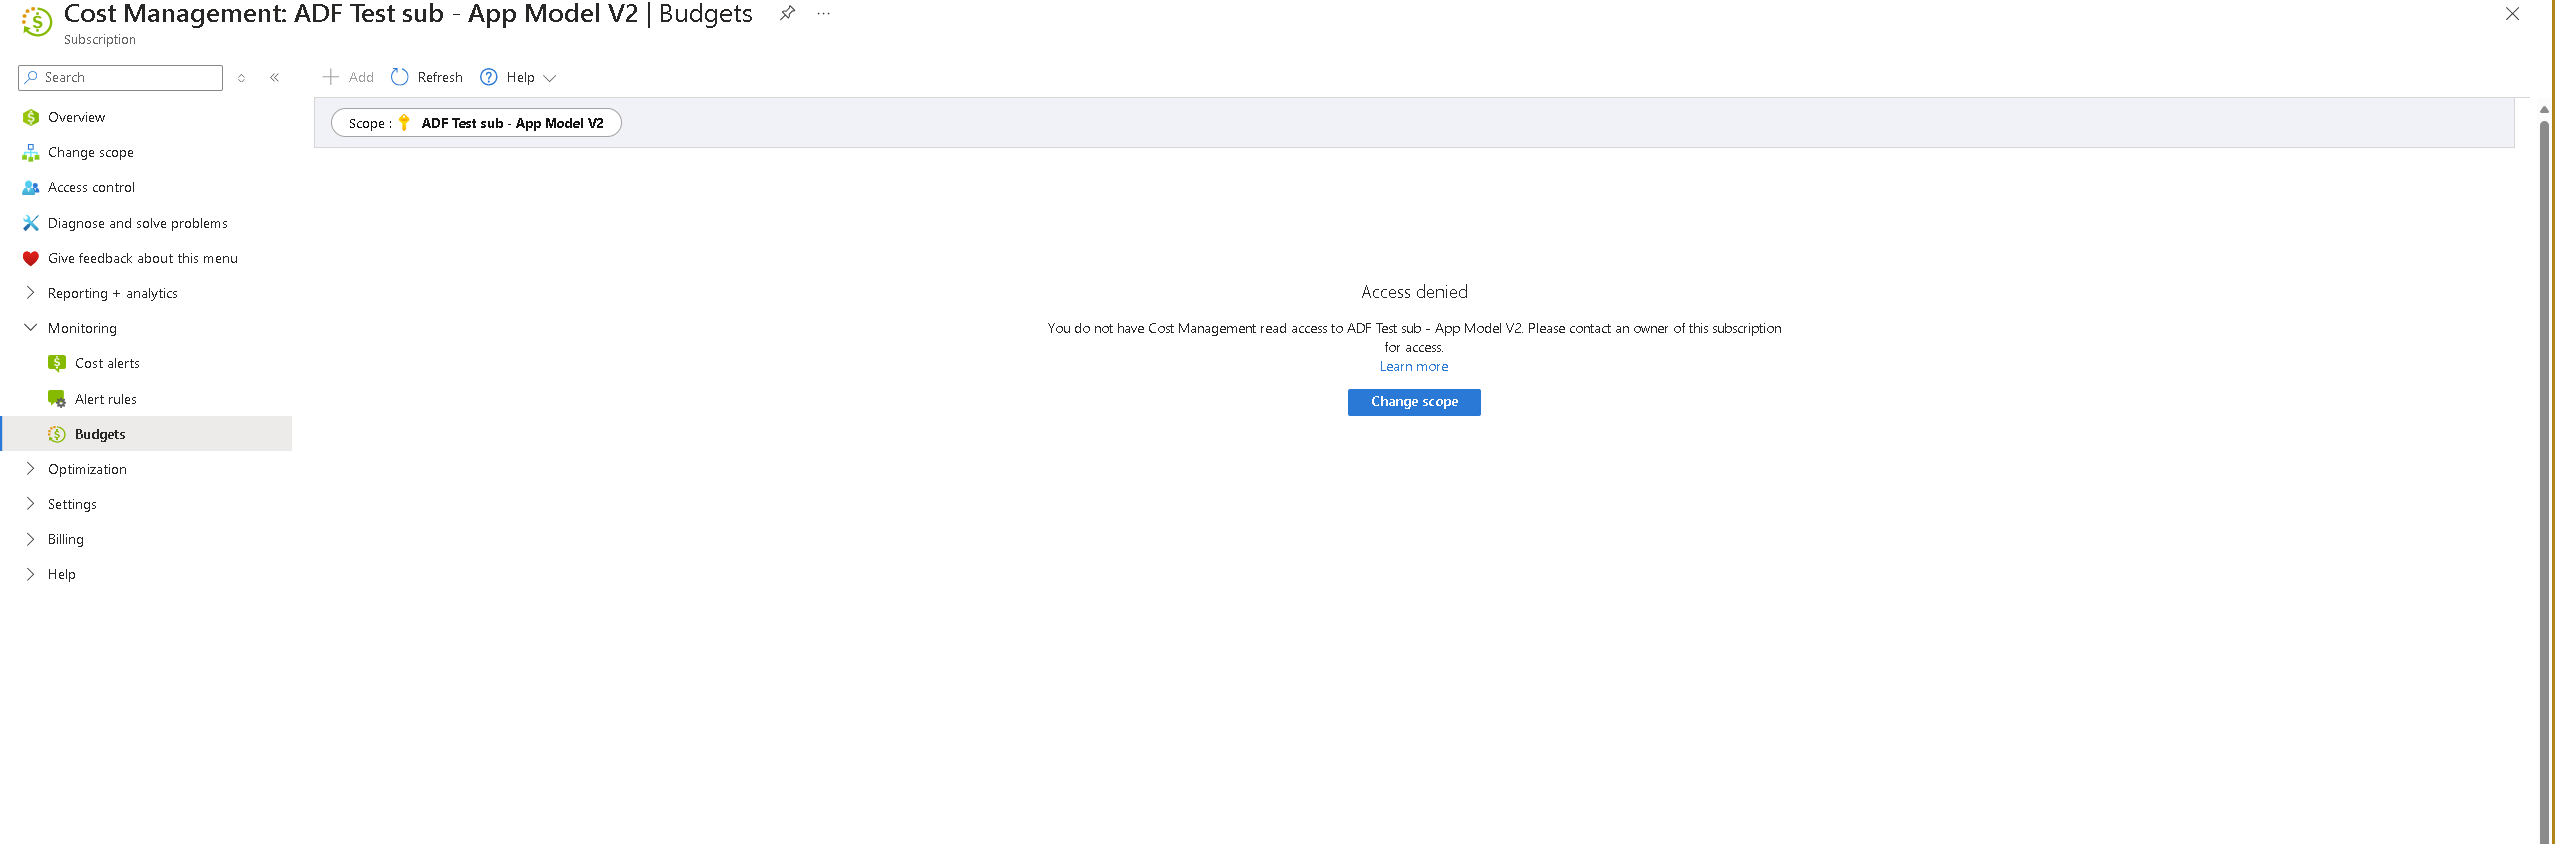
Task: Open the Help dropdown chevron
Action: tap(549, 78)
